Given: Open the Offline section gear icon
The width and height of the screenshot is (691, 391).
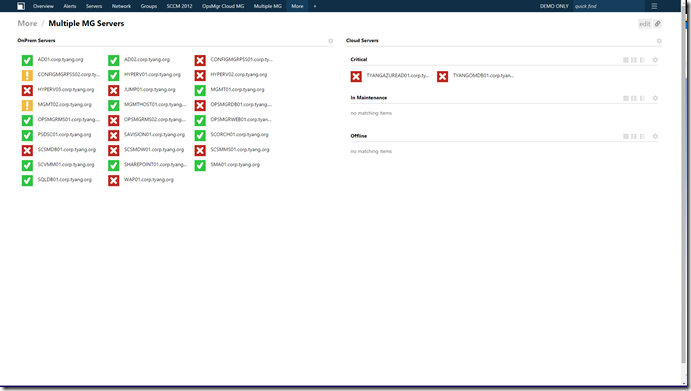Looking at the screenshot, I should 655,137.
